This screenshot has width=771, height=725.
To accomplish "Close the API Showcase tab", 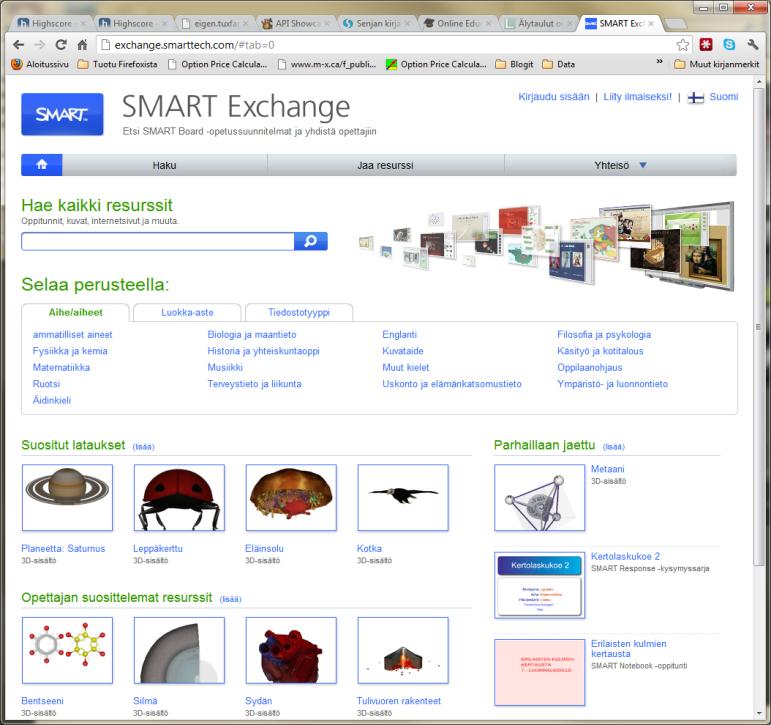I will coord(327,23).
